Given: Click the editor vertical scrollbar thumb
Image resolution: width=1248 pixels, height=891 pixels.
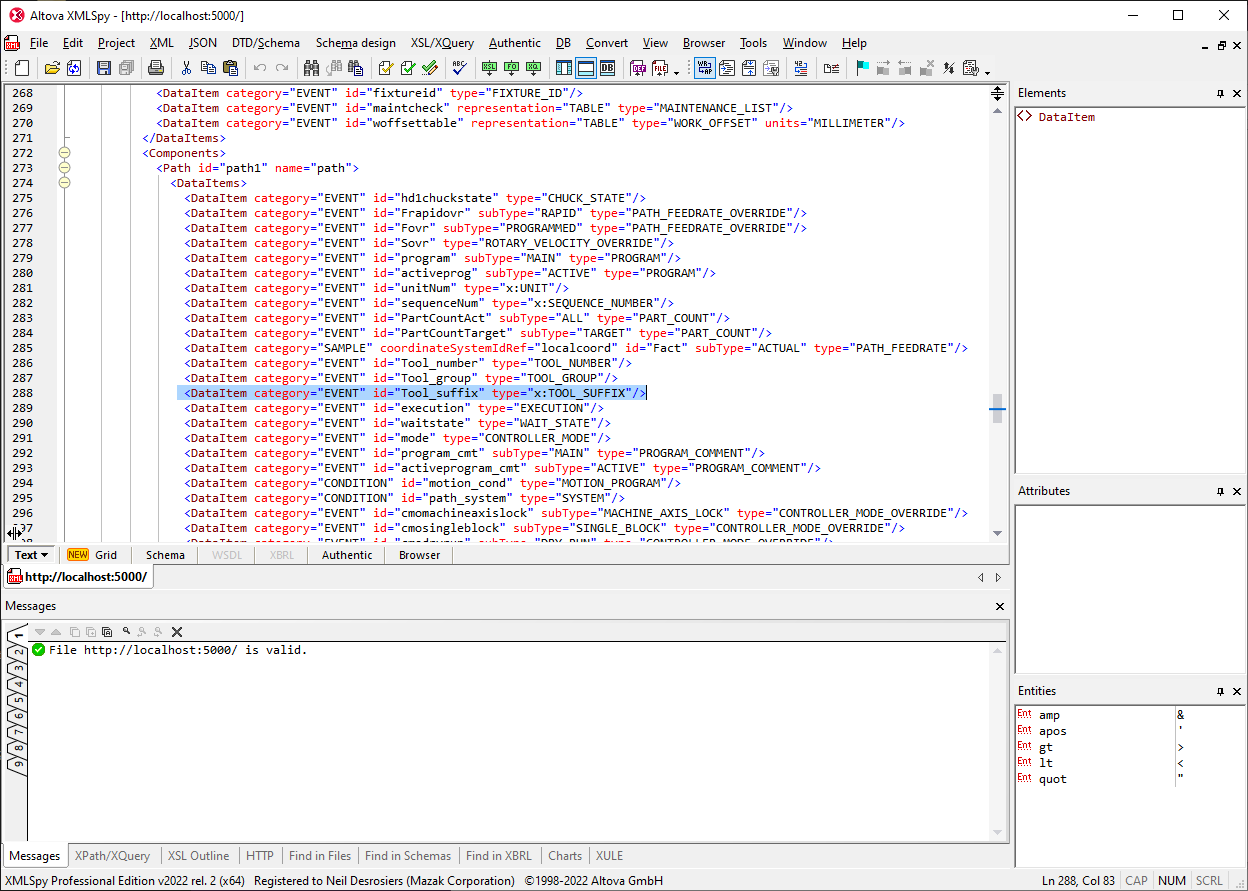Looking at the screenshot, I should click(x=997, y=408).
